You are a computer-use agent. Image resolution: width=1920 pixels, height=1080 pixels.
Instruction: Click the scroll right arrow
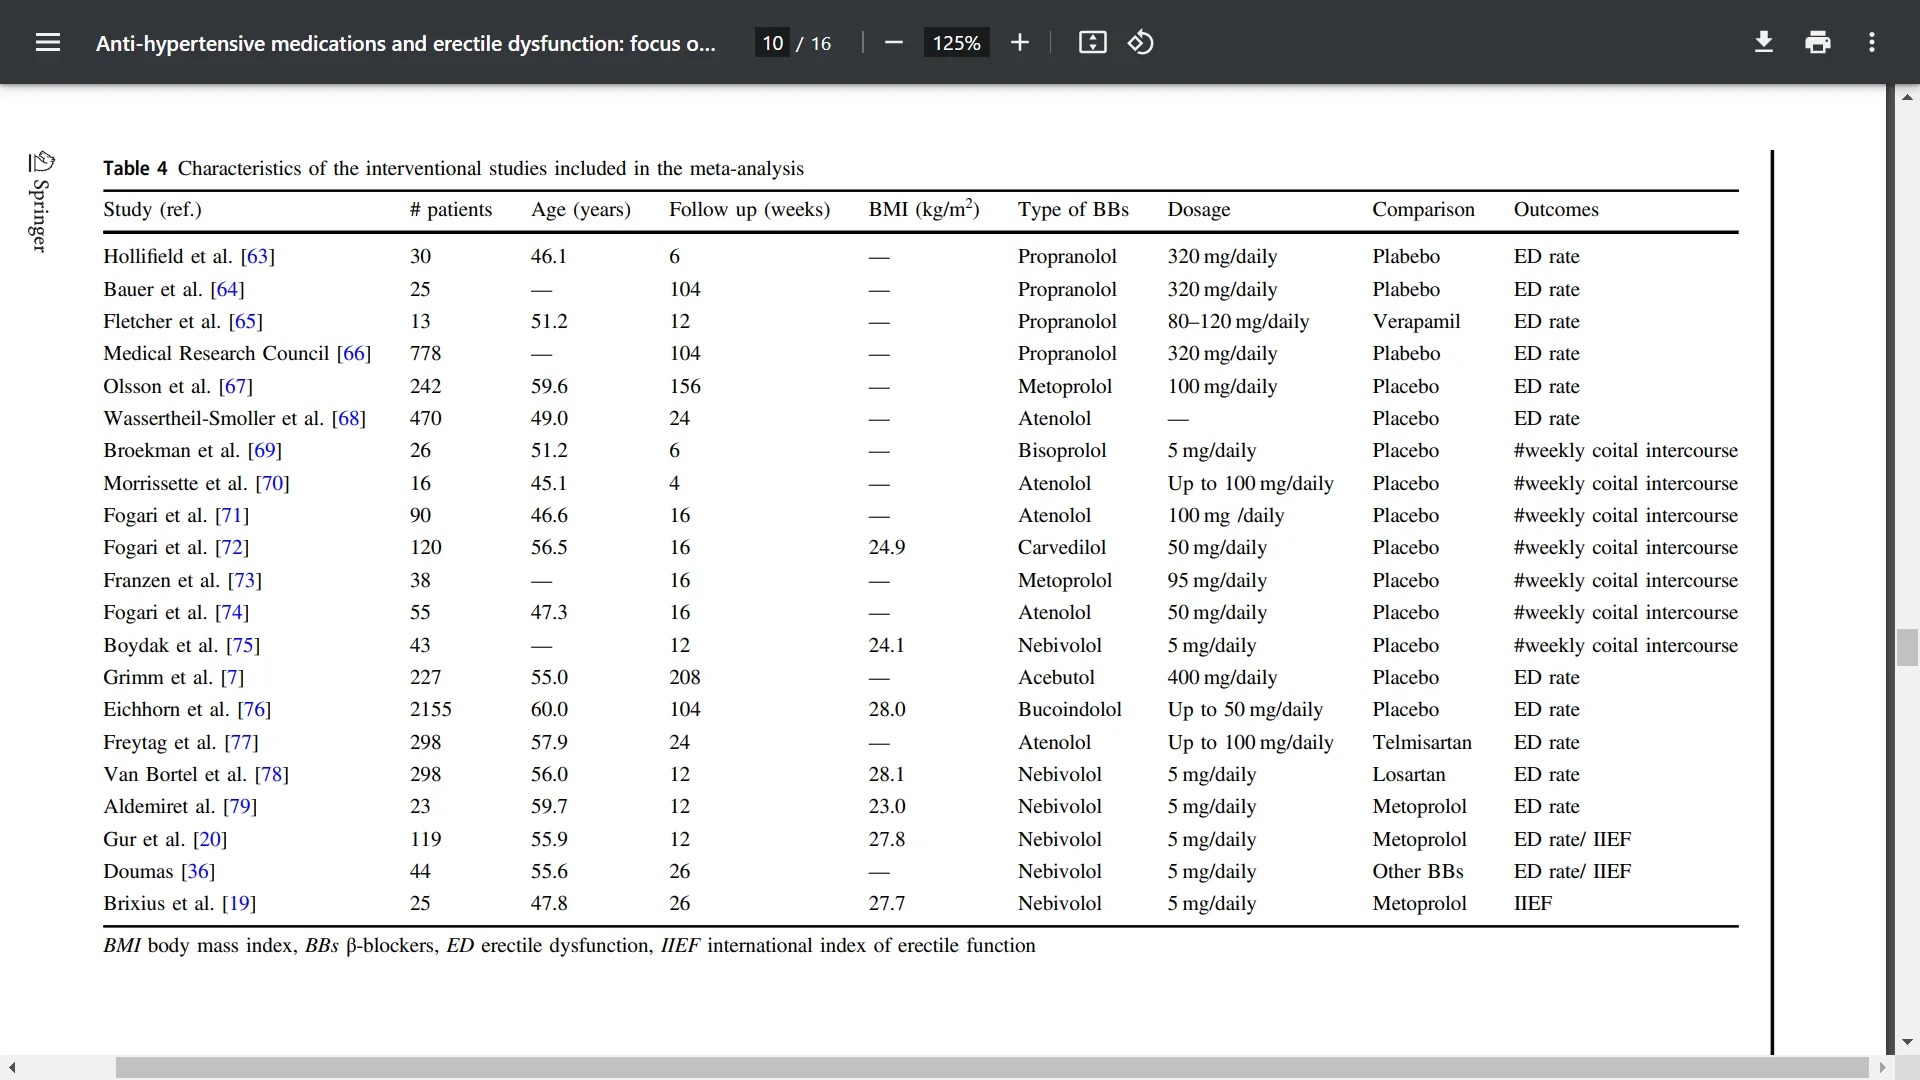coord(1883,1068)
